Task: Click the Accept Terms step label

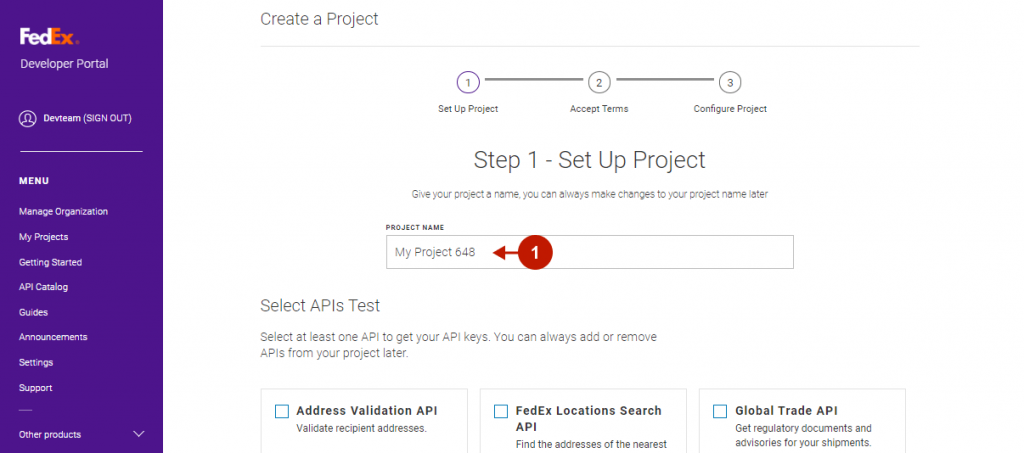Action: click(599, 109)
